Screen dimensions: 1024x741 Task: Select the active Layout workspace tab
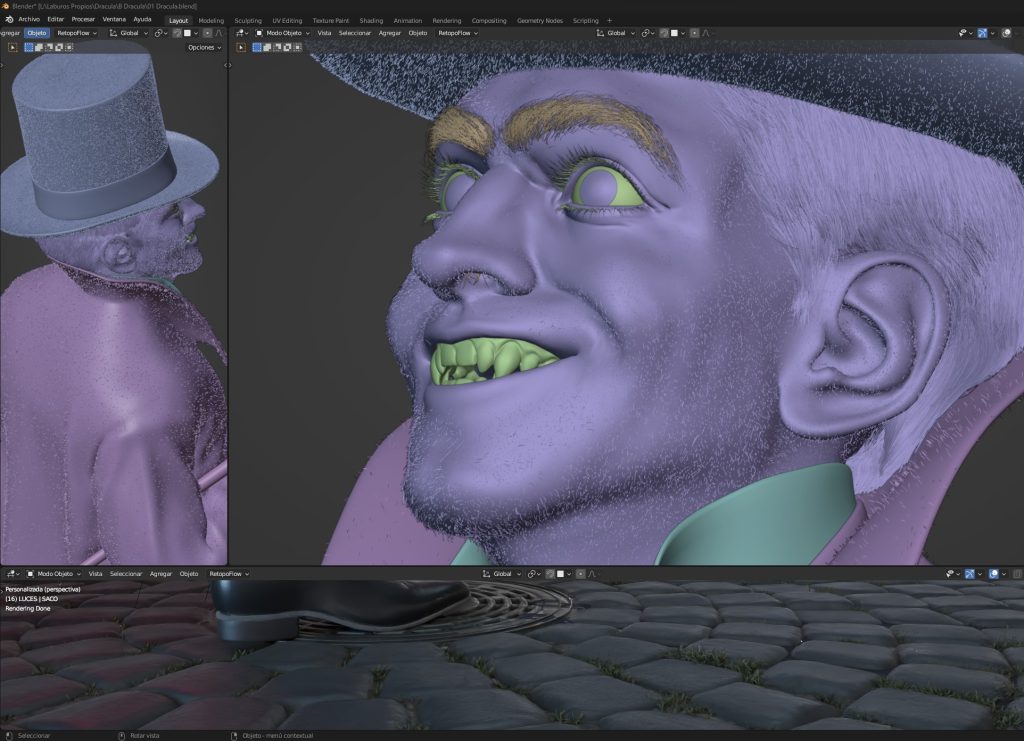[x=178, y=21]
